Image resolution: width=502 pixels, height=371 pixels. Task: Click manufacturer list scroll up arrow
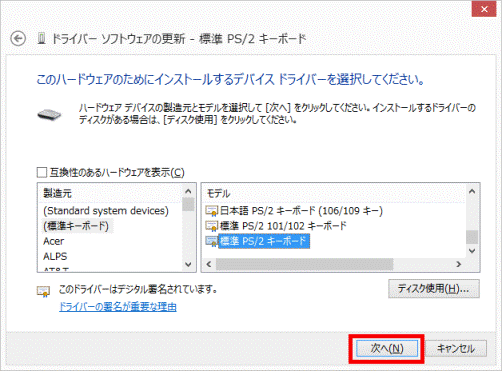(188, 191)
